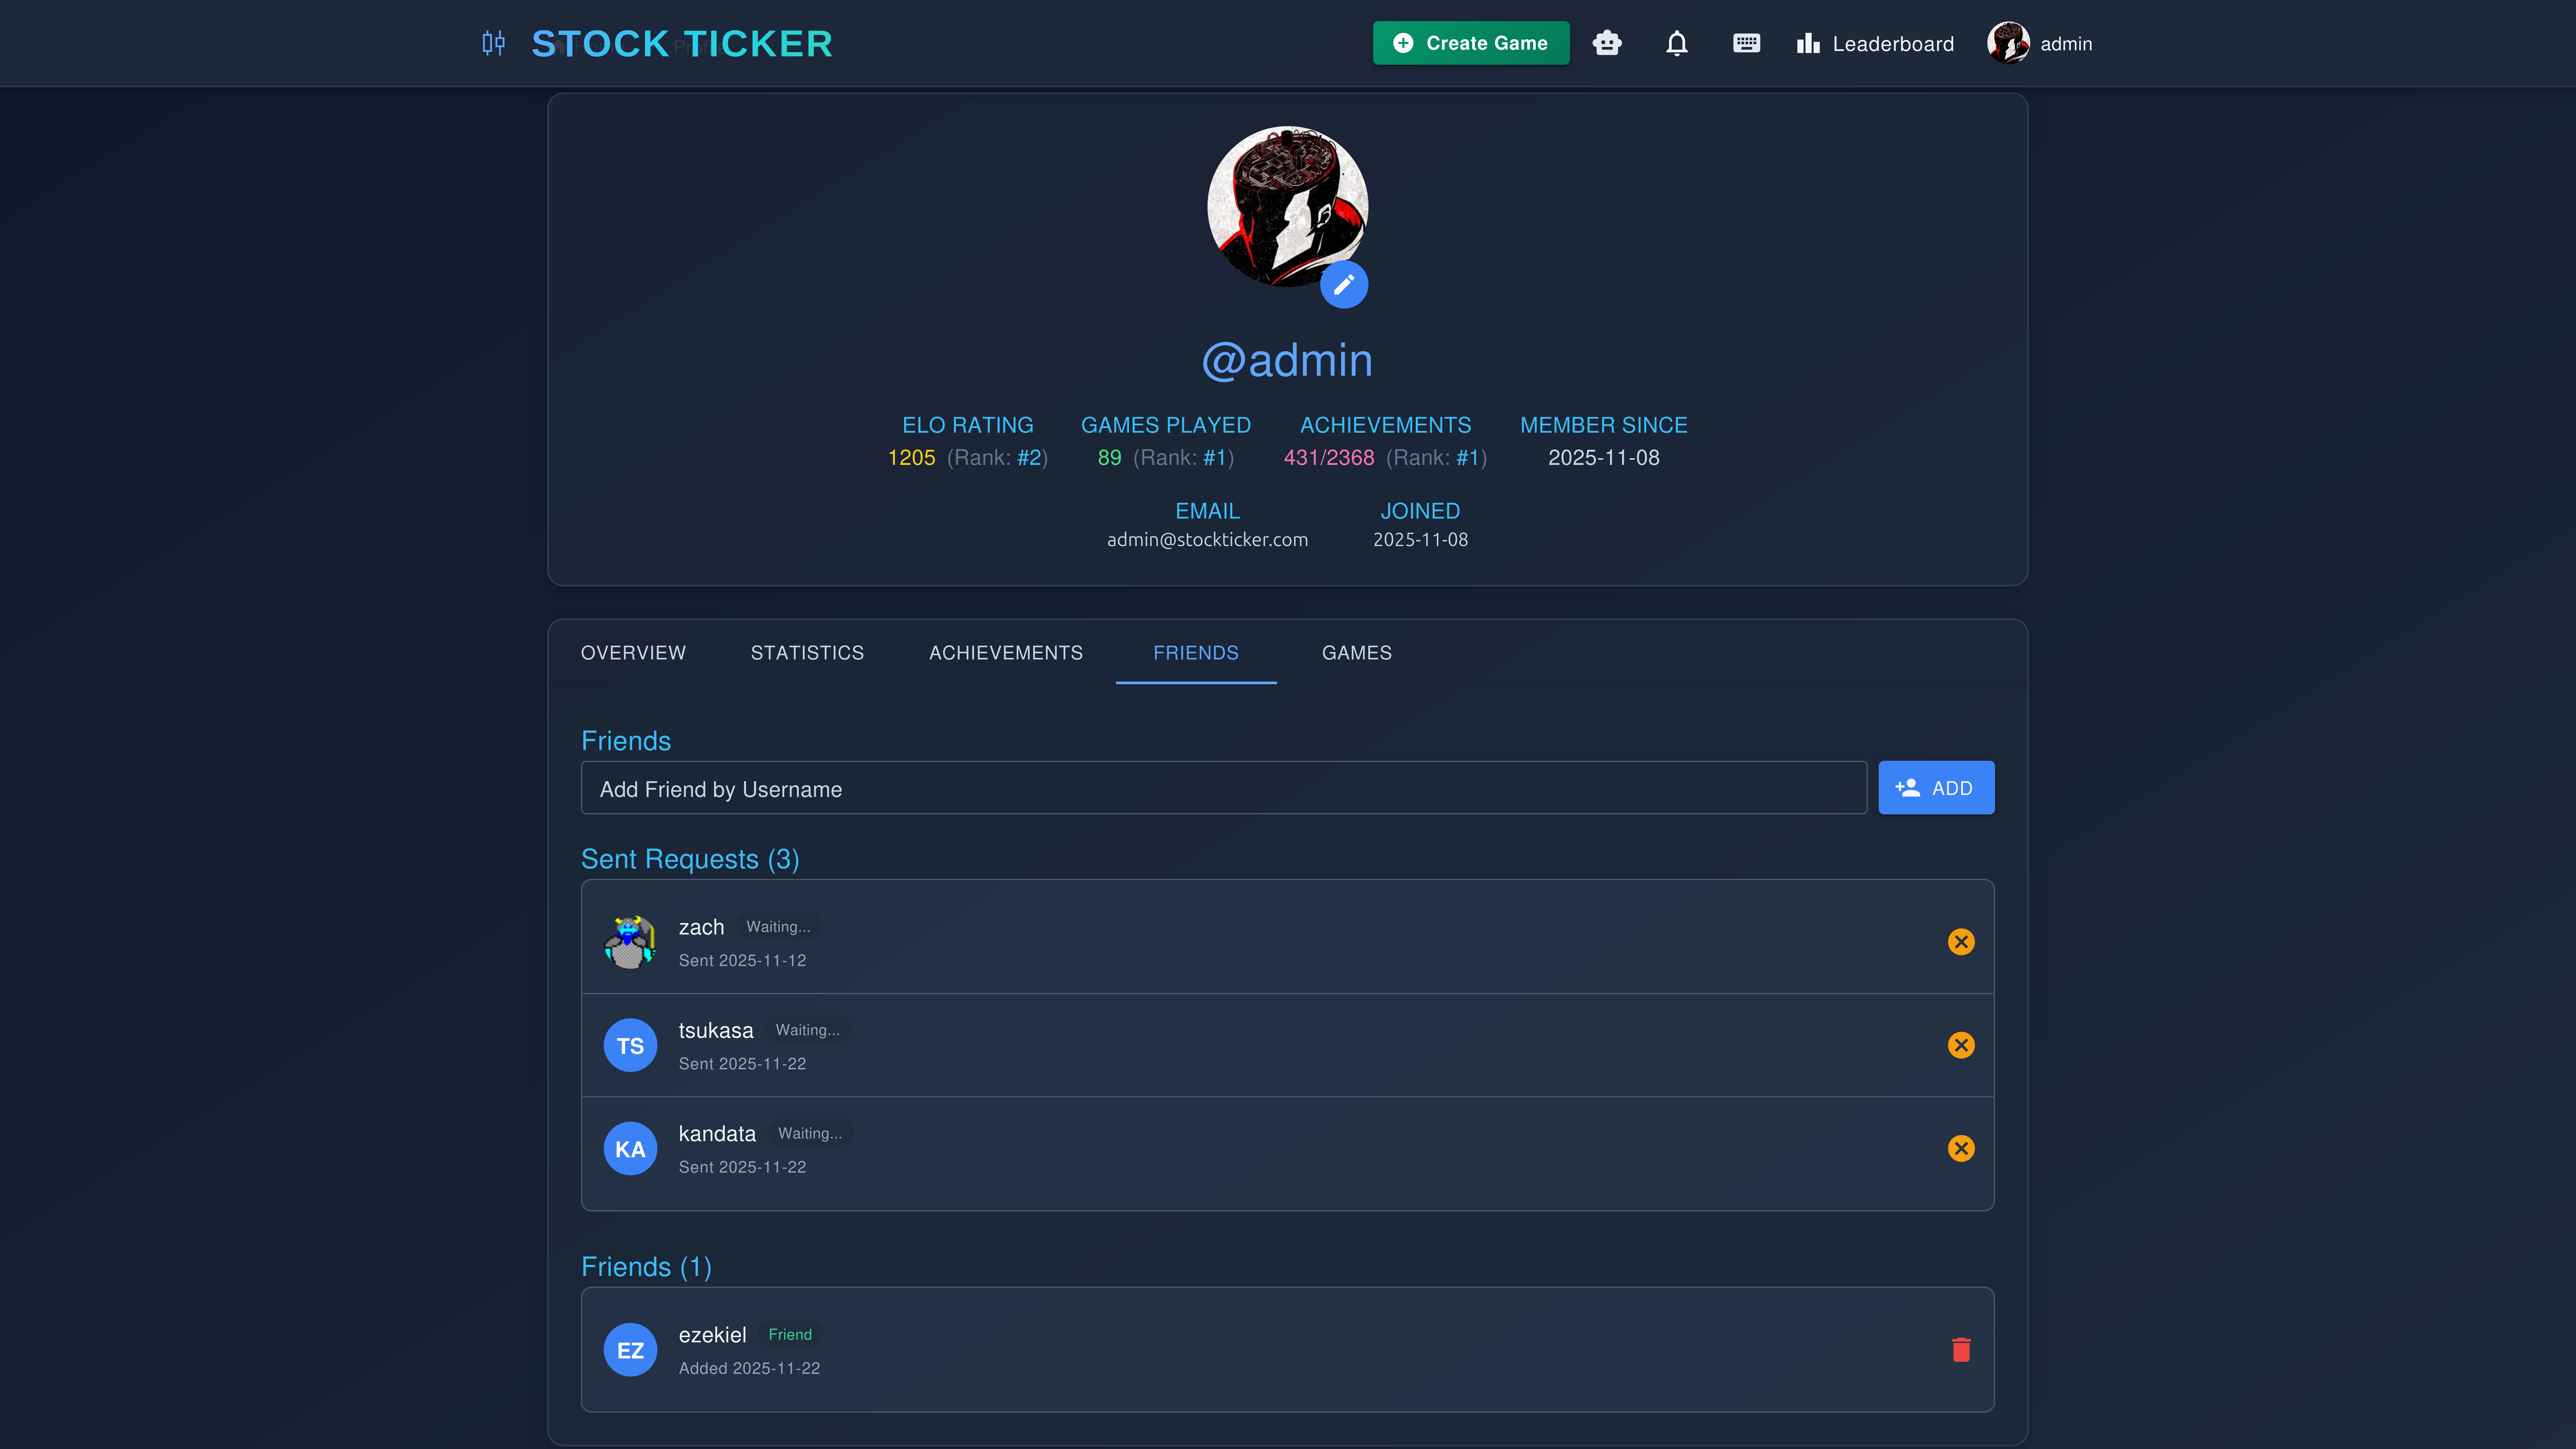The image size is (2576, 1449).
Task: Click the ADD friend button
Action: pyautogui.click(x=1936, y=788)
